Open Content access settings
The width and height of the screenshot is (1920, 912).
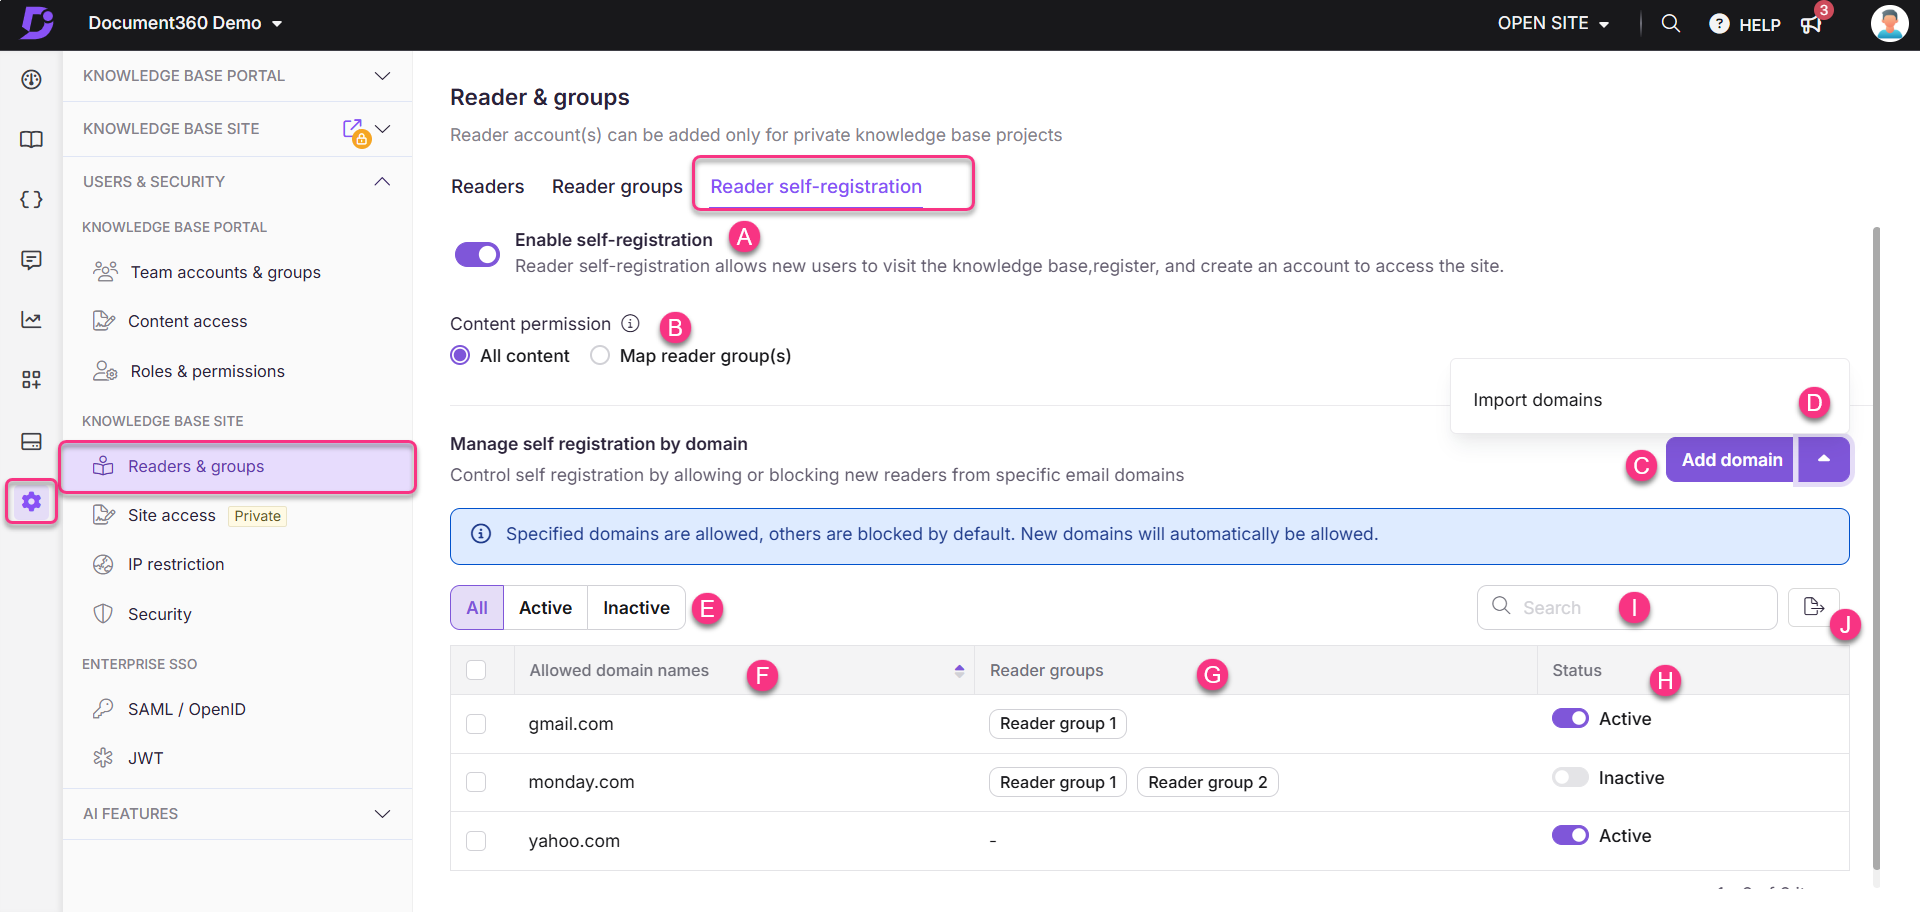(x=187, y=321)
